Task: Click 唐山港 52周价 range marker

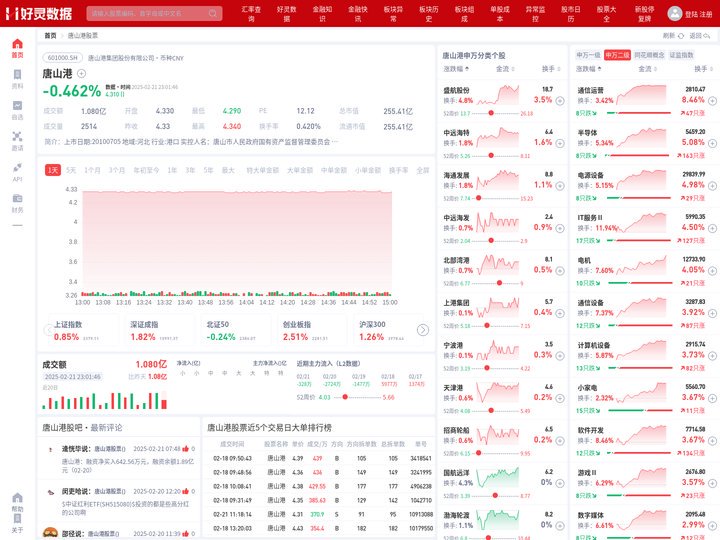Action: [x=345, y=397]
